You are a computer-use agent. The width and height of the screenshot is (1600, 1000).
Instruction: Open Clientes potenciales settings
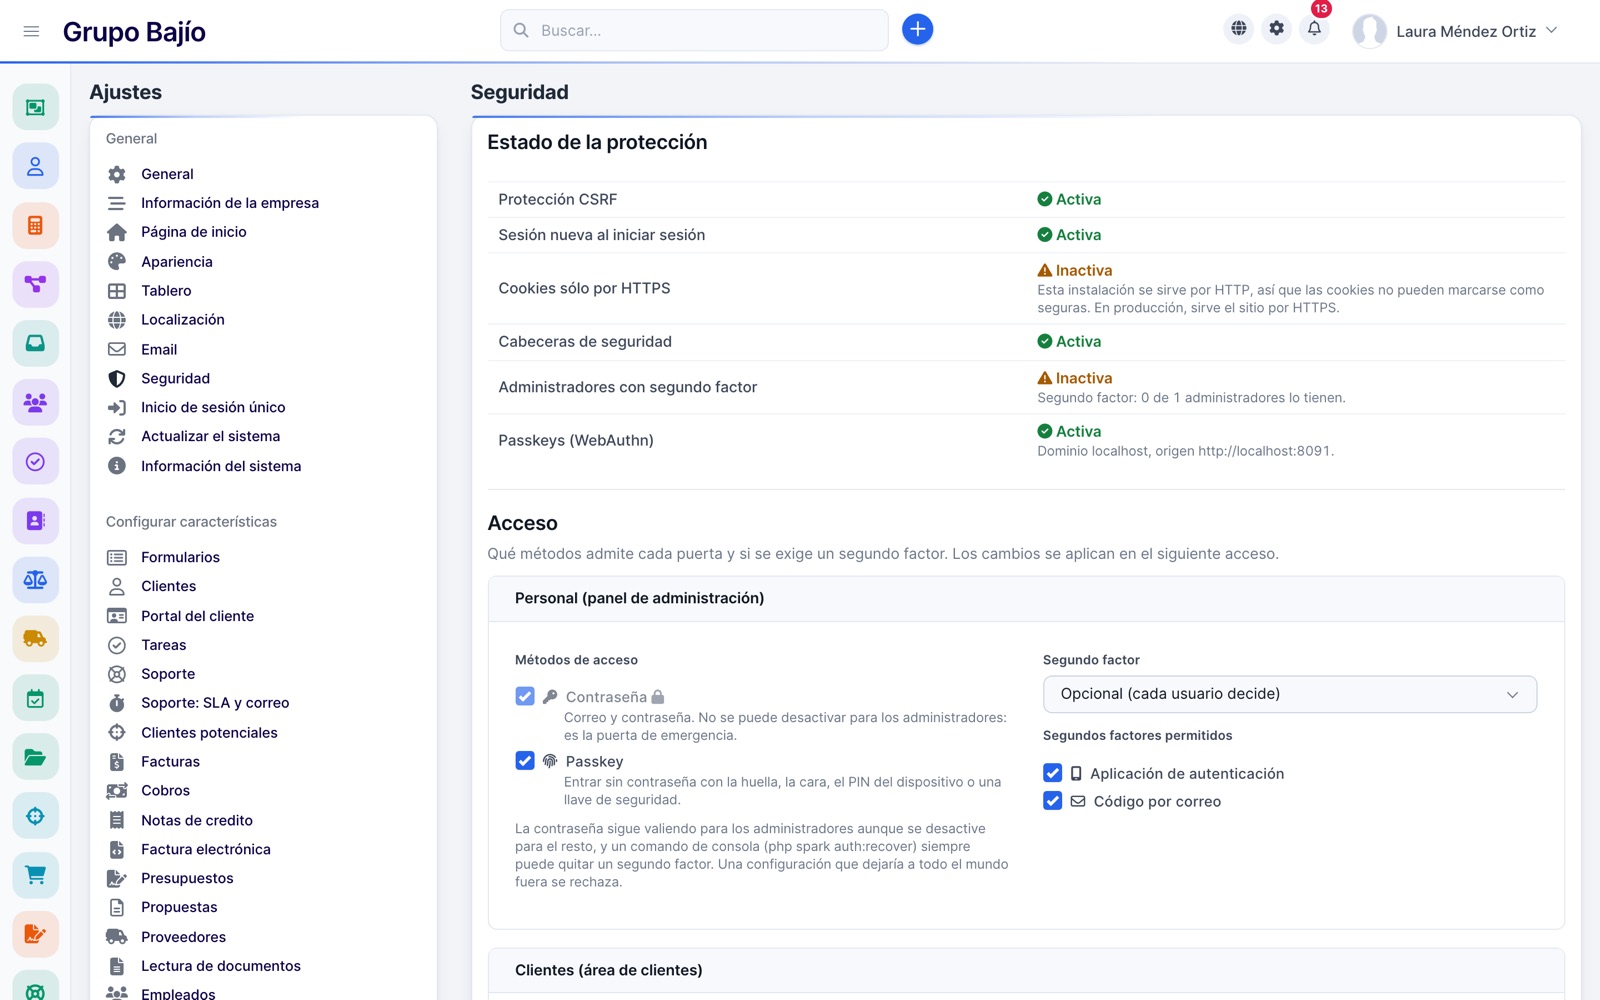[209, 733]
